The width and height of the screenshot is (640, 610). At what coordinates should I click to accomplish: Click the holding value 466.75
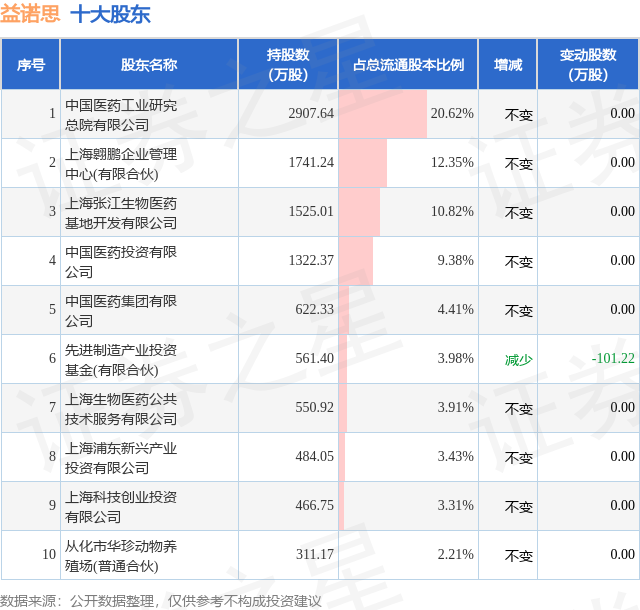pos(314,505)
